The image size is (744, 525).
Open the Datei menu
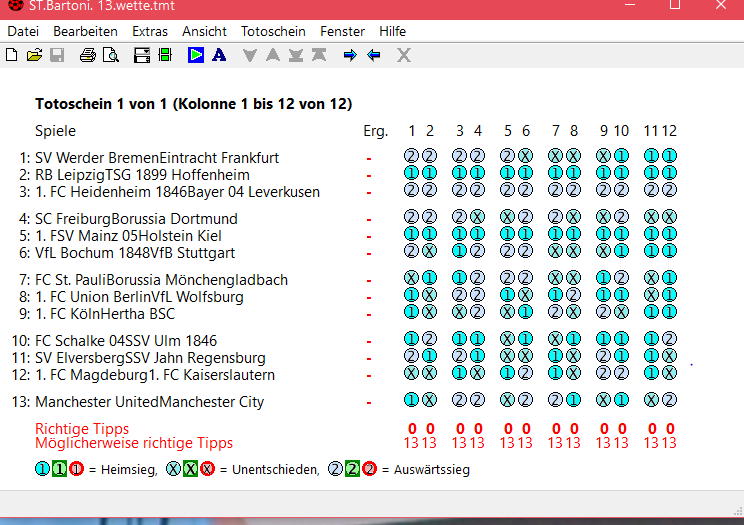[x=23, y=31]
